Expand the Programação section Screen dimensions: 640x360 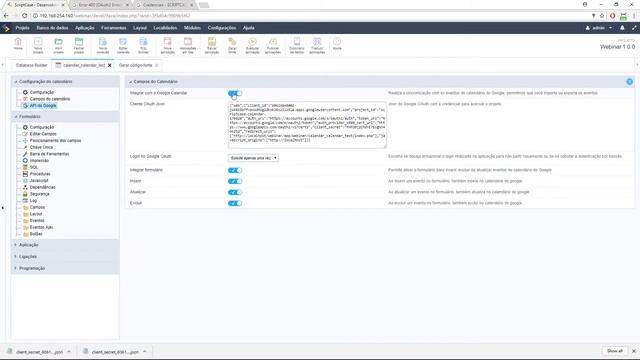pos(65,268)
